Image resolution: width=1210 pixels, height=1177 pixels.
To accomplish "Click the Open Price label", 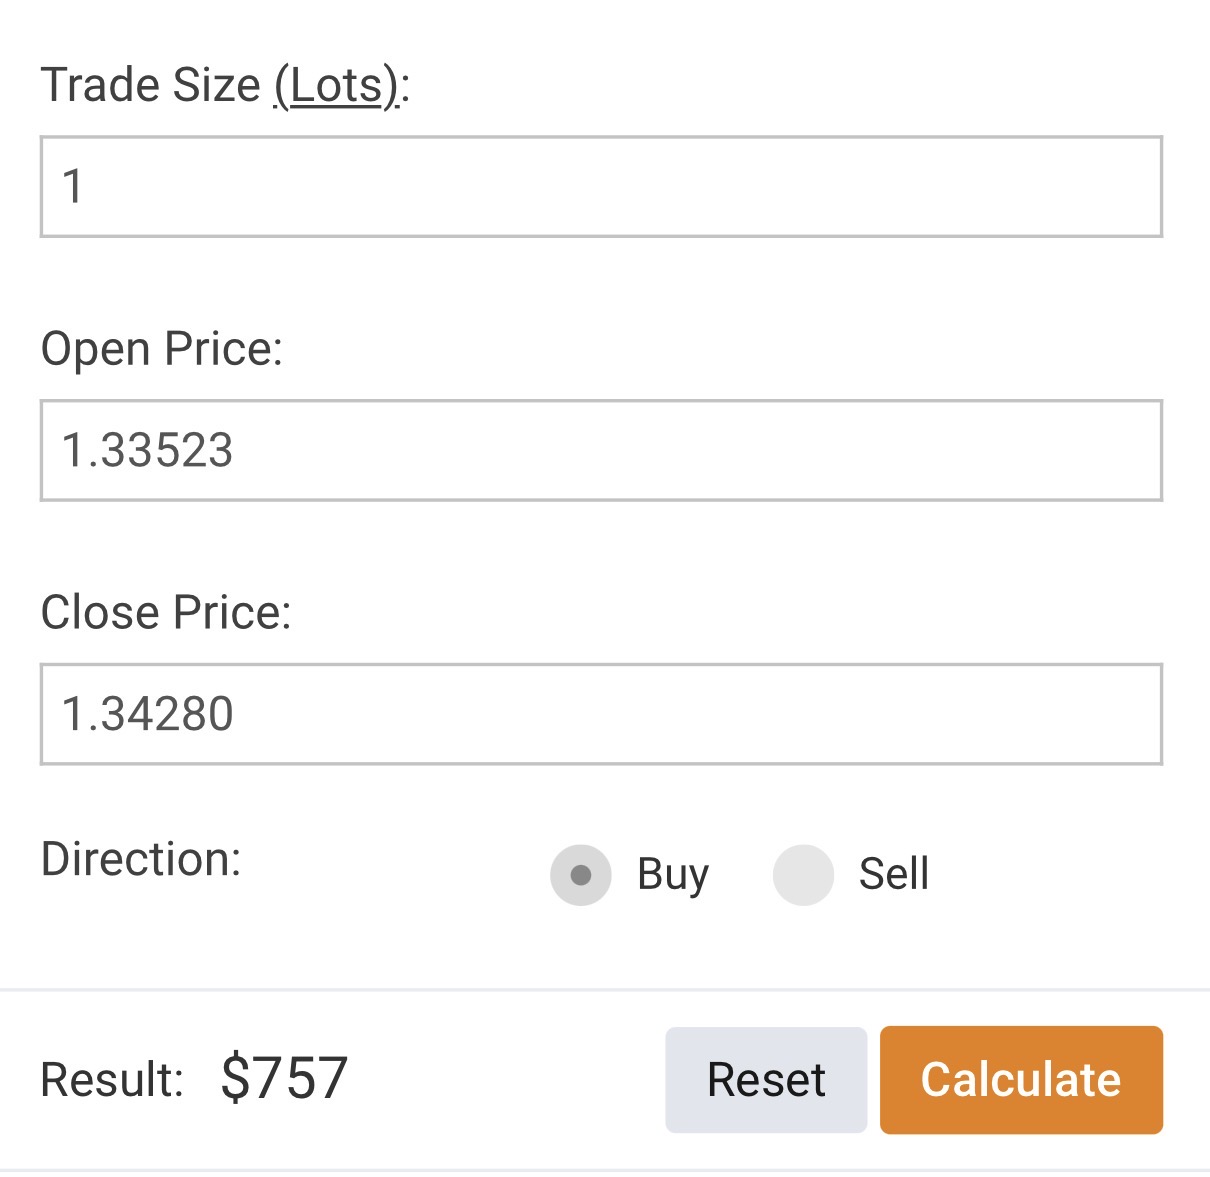I will coord(161,350).
